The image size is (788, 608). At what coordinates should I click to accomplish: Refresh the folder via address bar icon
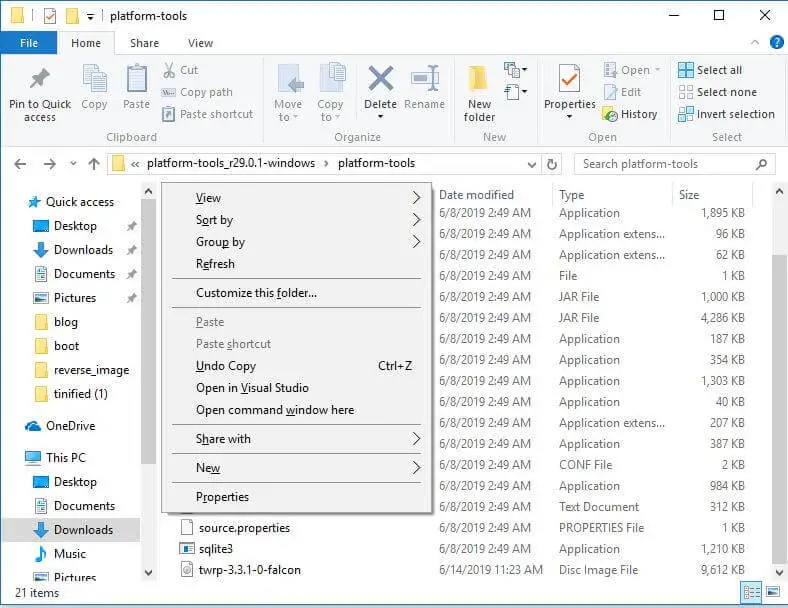pos(554,164)
